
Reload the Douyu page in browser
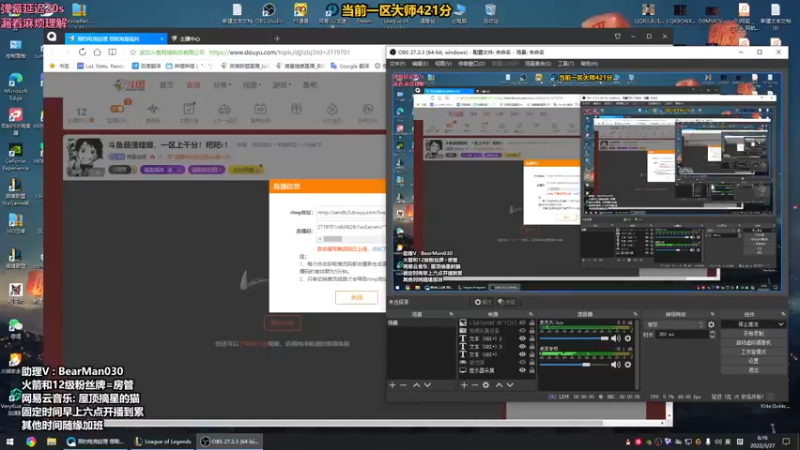[82, 52]
